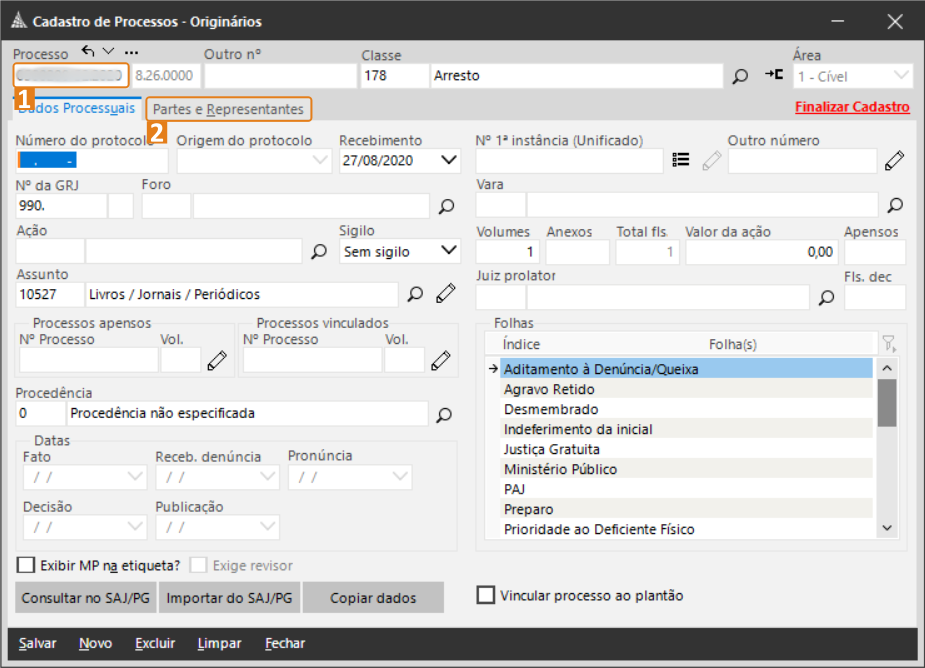Search Ação with the magnifier icon
The image size is (925, 668).
click(319, 251)
